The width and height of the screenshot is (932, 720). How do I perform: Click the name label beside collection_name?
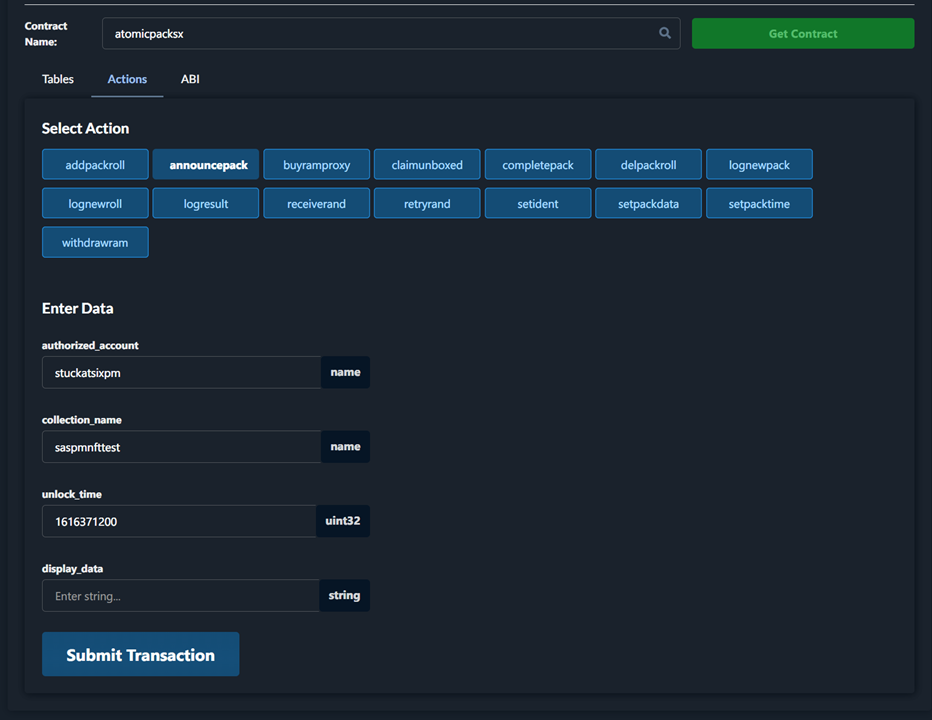[x=345, y=447]
